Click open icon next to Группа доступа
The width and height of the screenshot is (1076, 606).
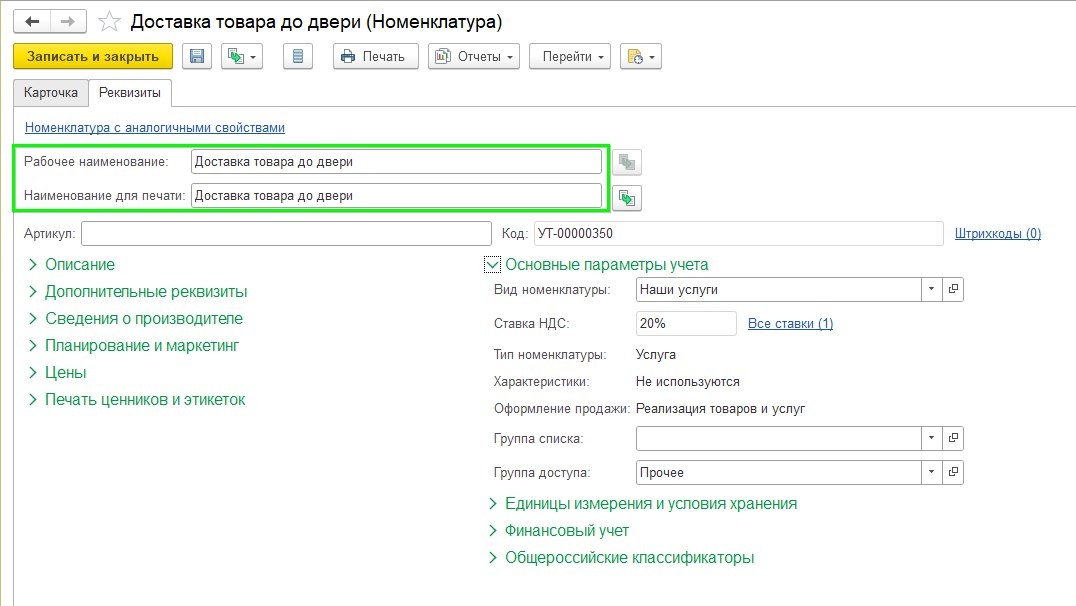pos(953,472)
